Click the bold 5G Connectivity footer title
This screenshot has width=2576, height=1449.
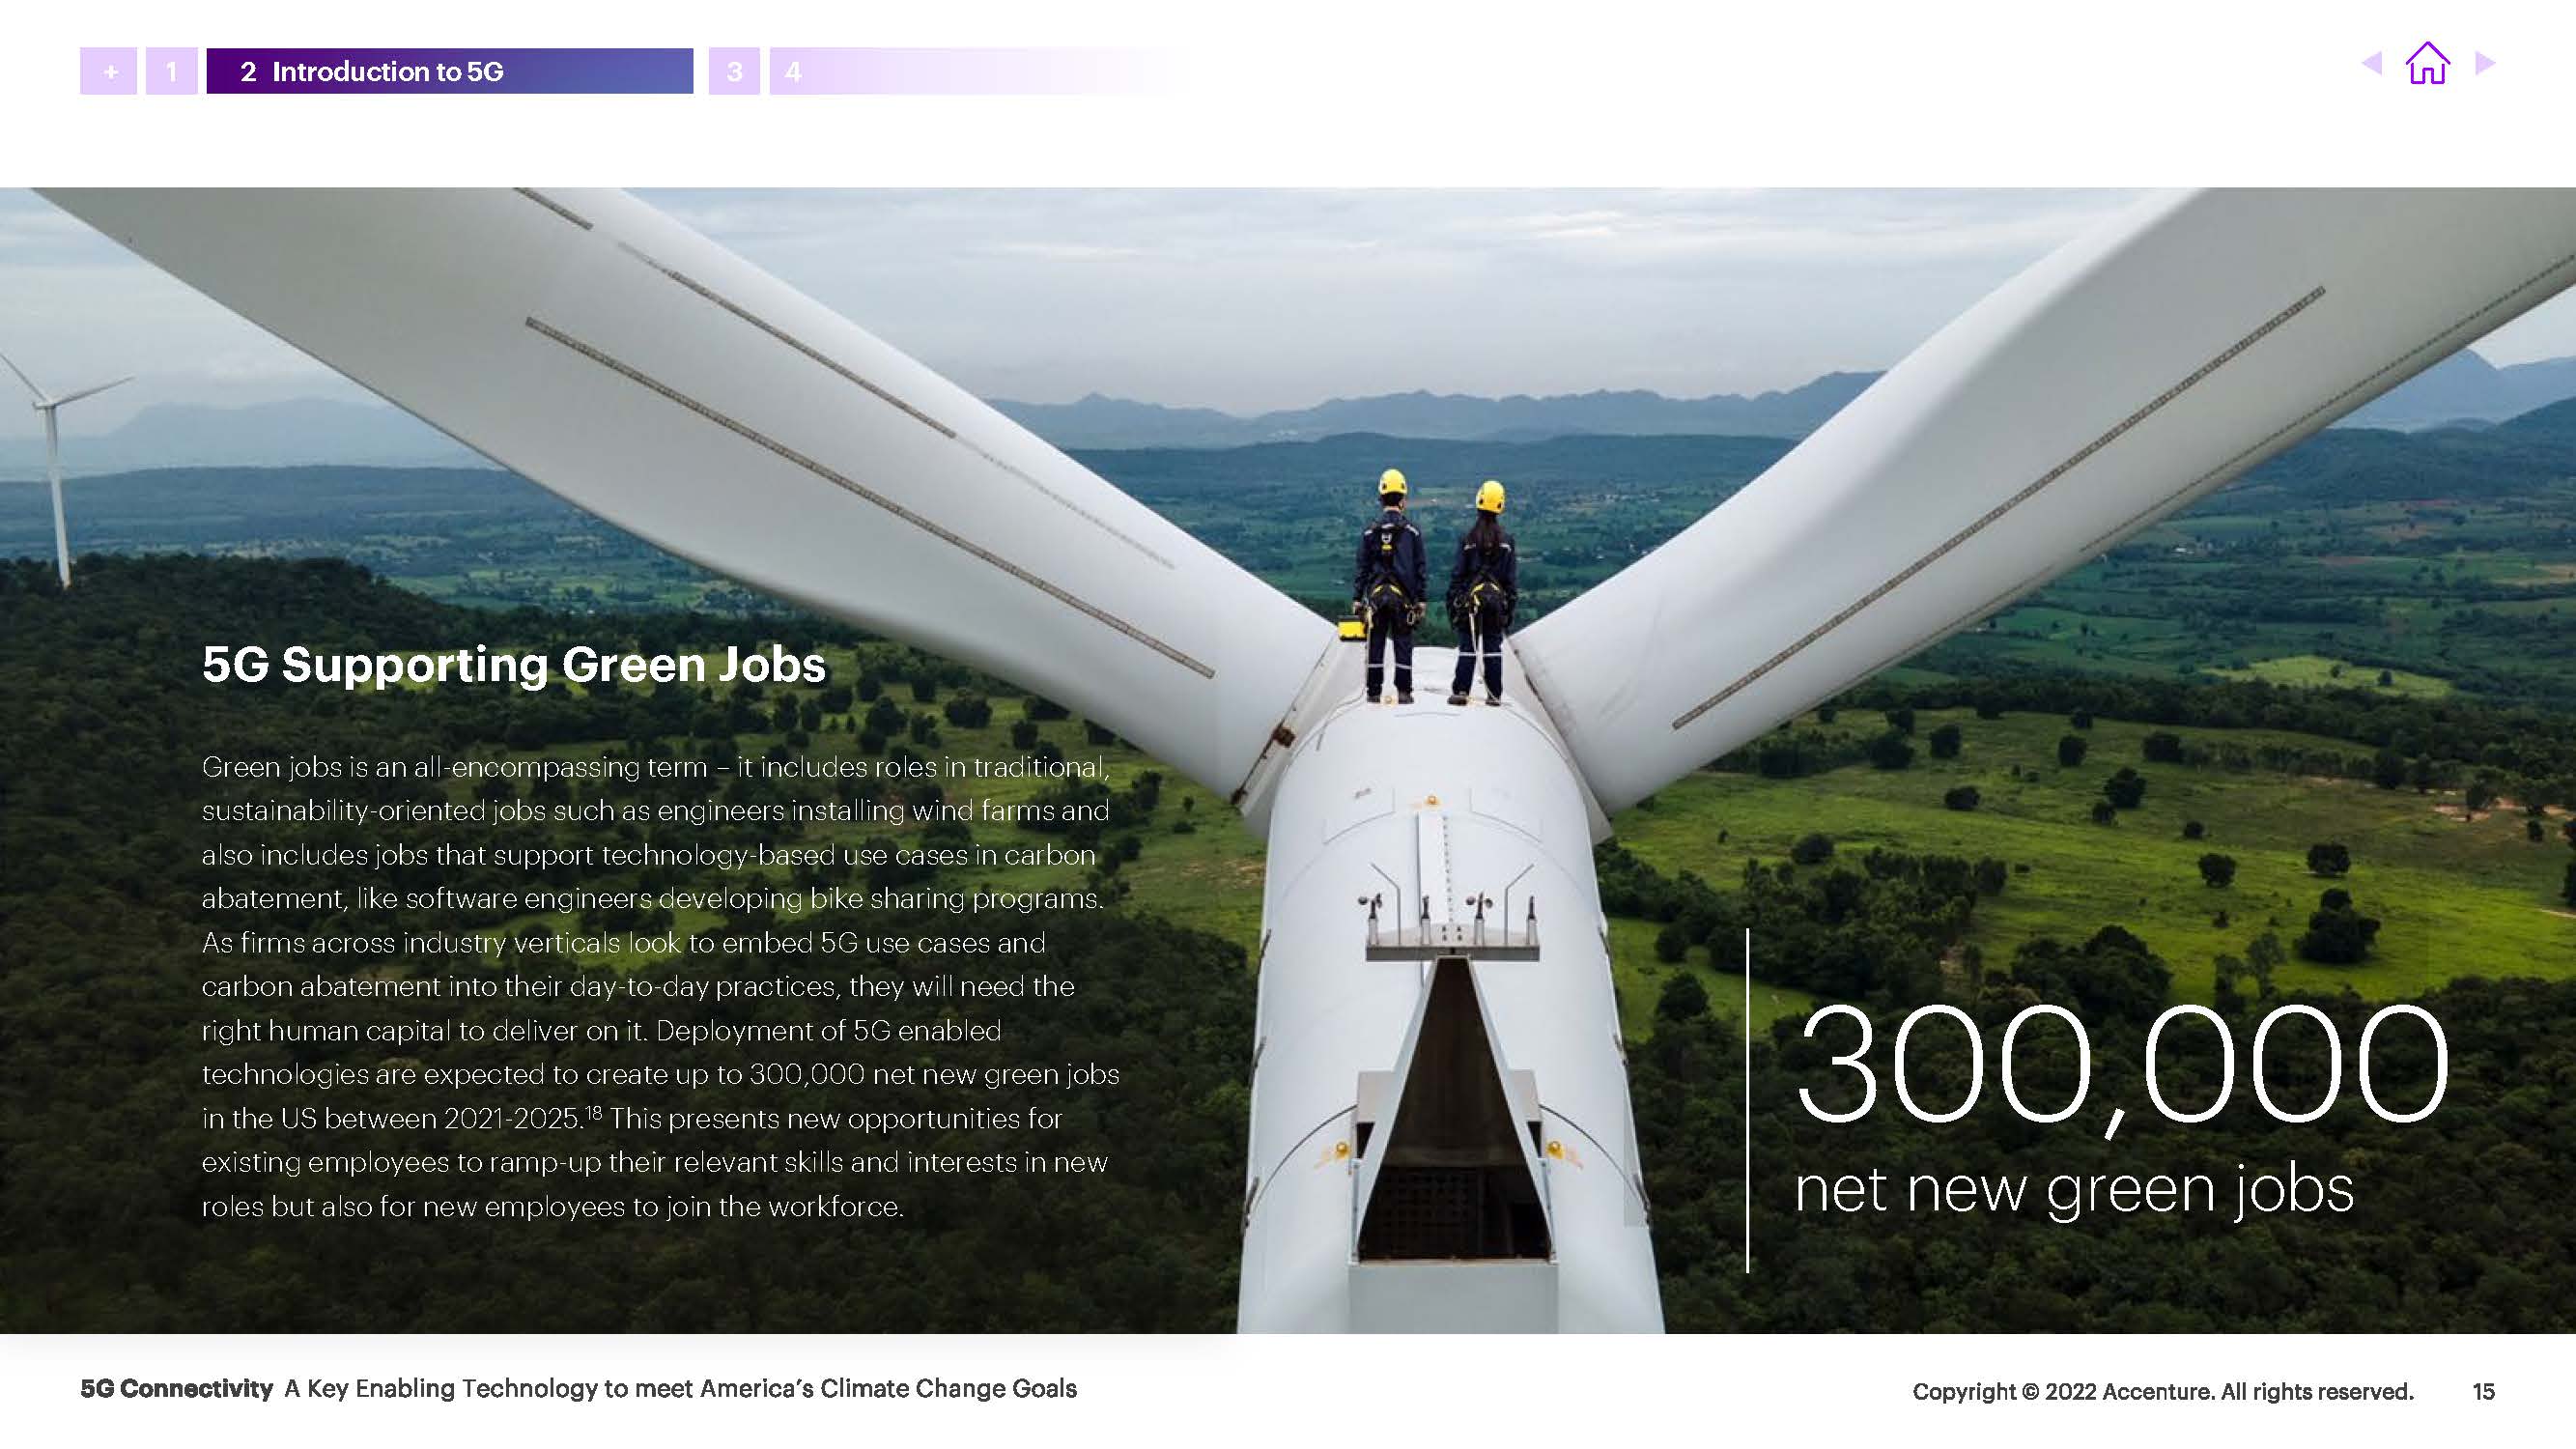click(x=177, y=1388)
